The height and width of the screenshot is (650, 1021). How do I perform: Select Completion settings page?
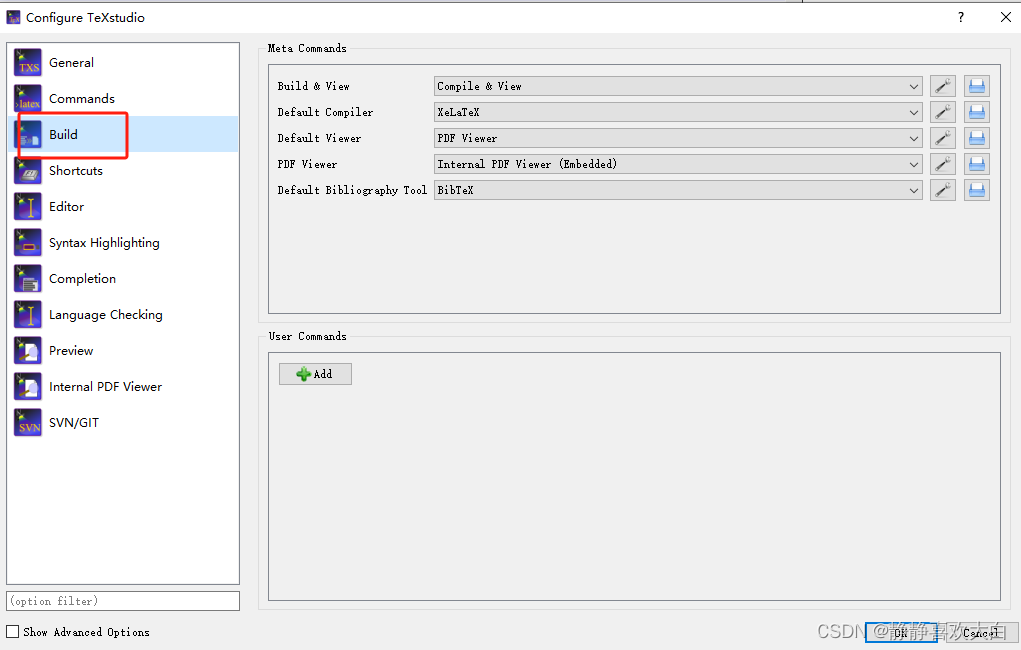(x=123, y=279)
